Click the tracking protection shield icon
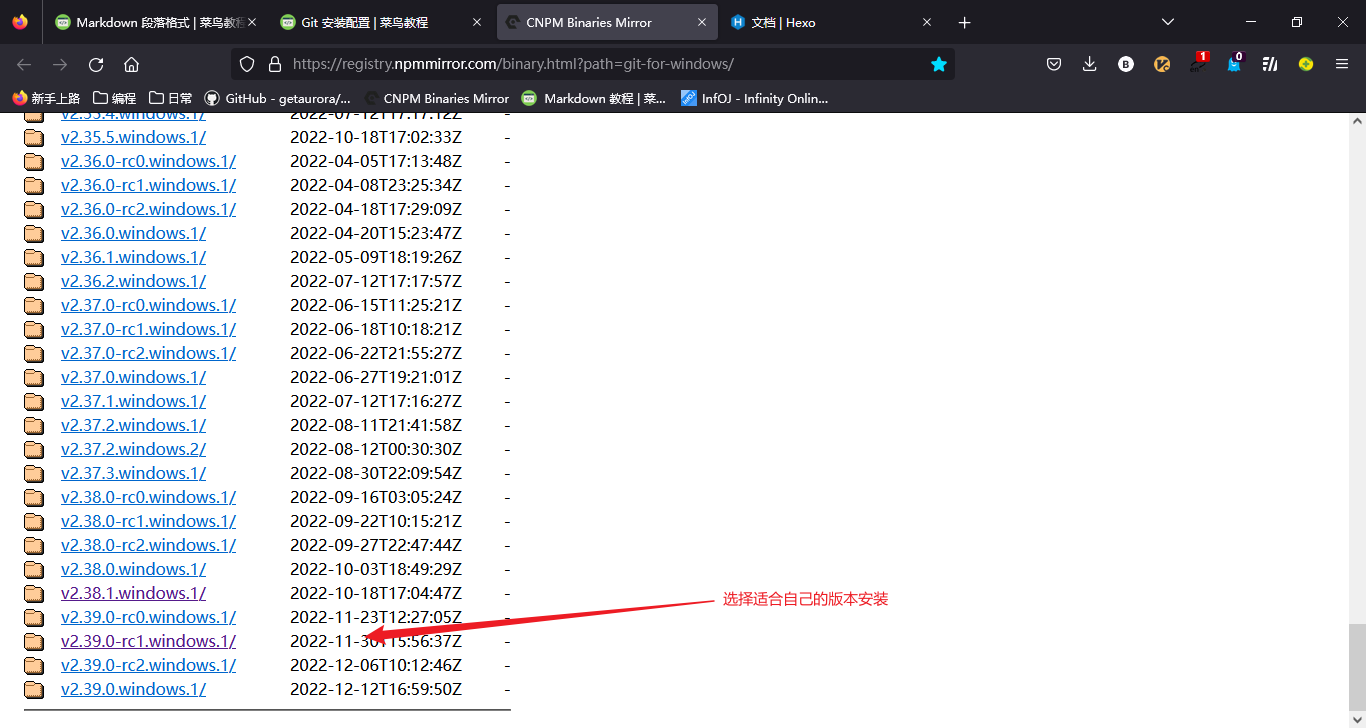Screen dimensions: 1366x728 pyautogui.click(x=247, y=64)
